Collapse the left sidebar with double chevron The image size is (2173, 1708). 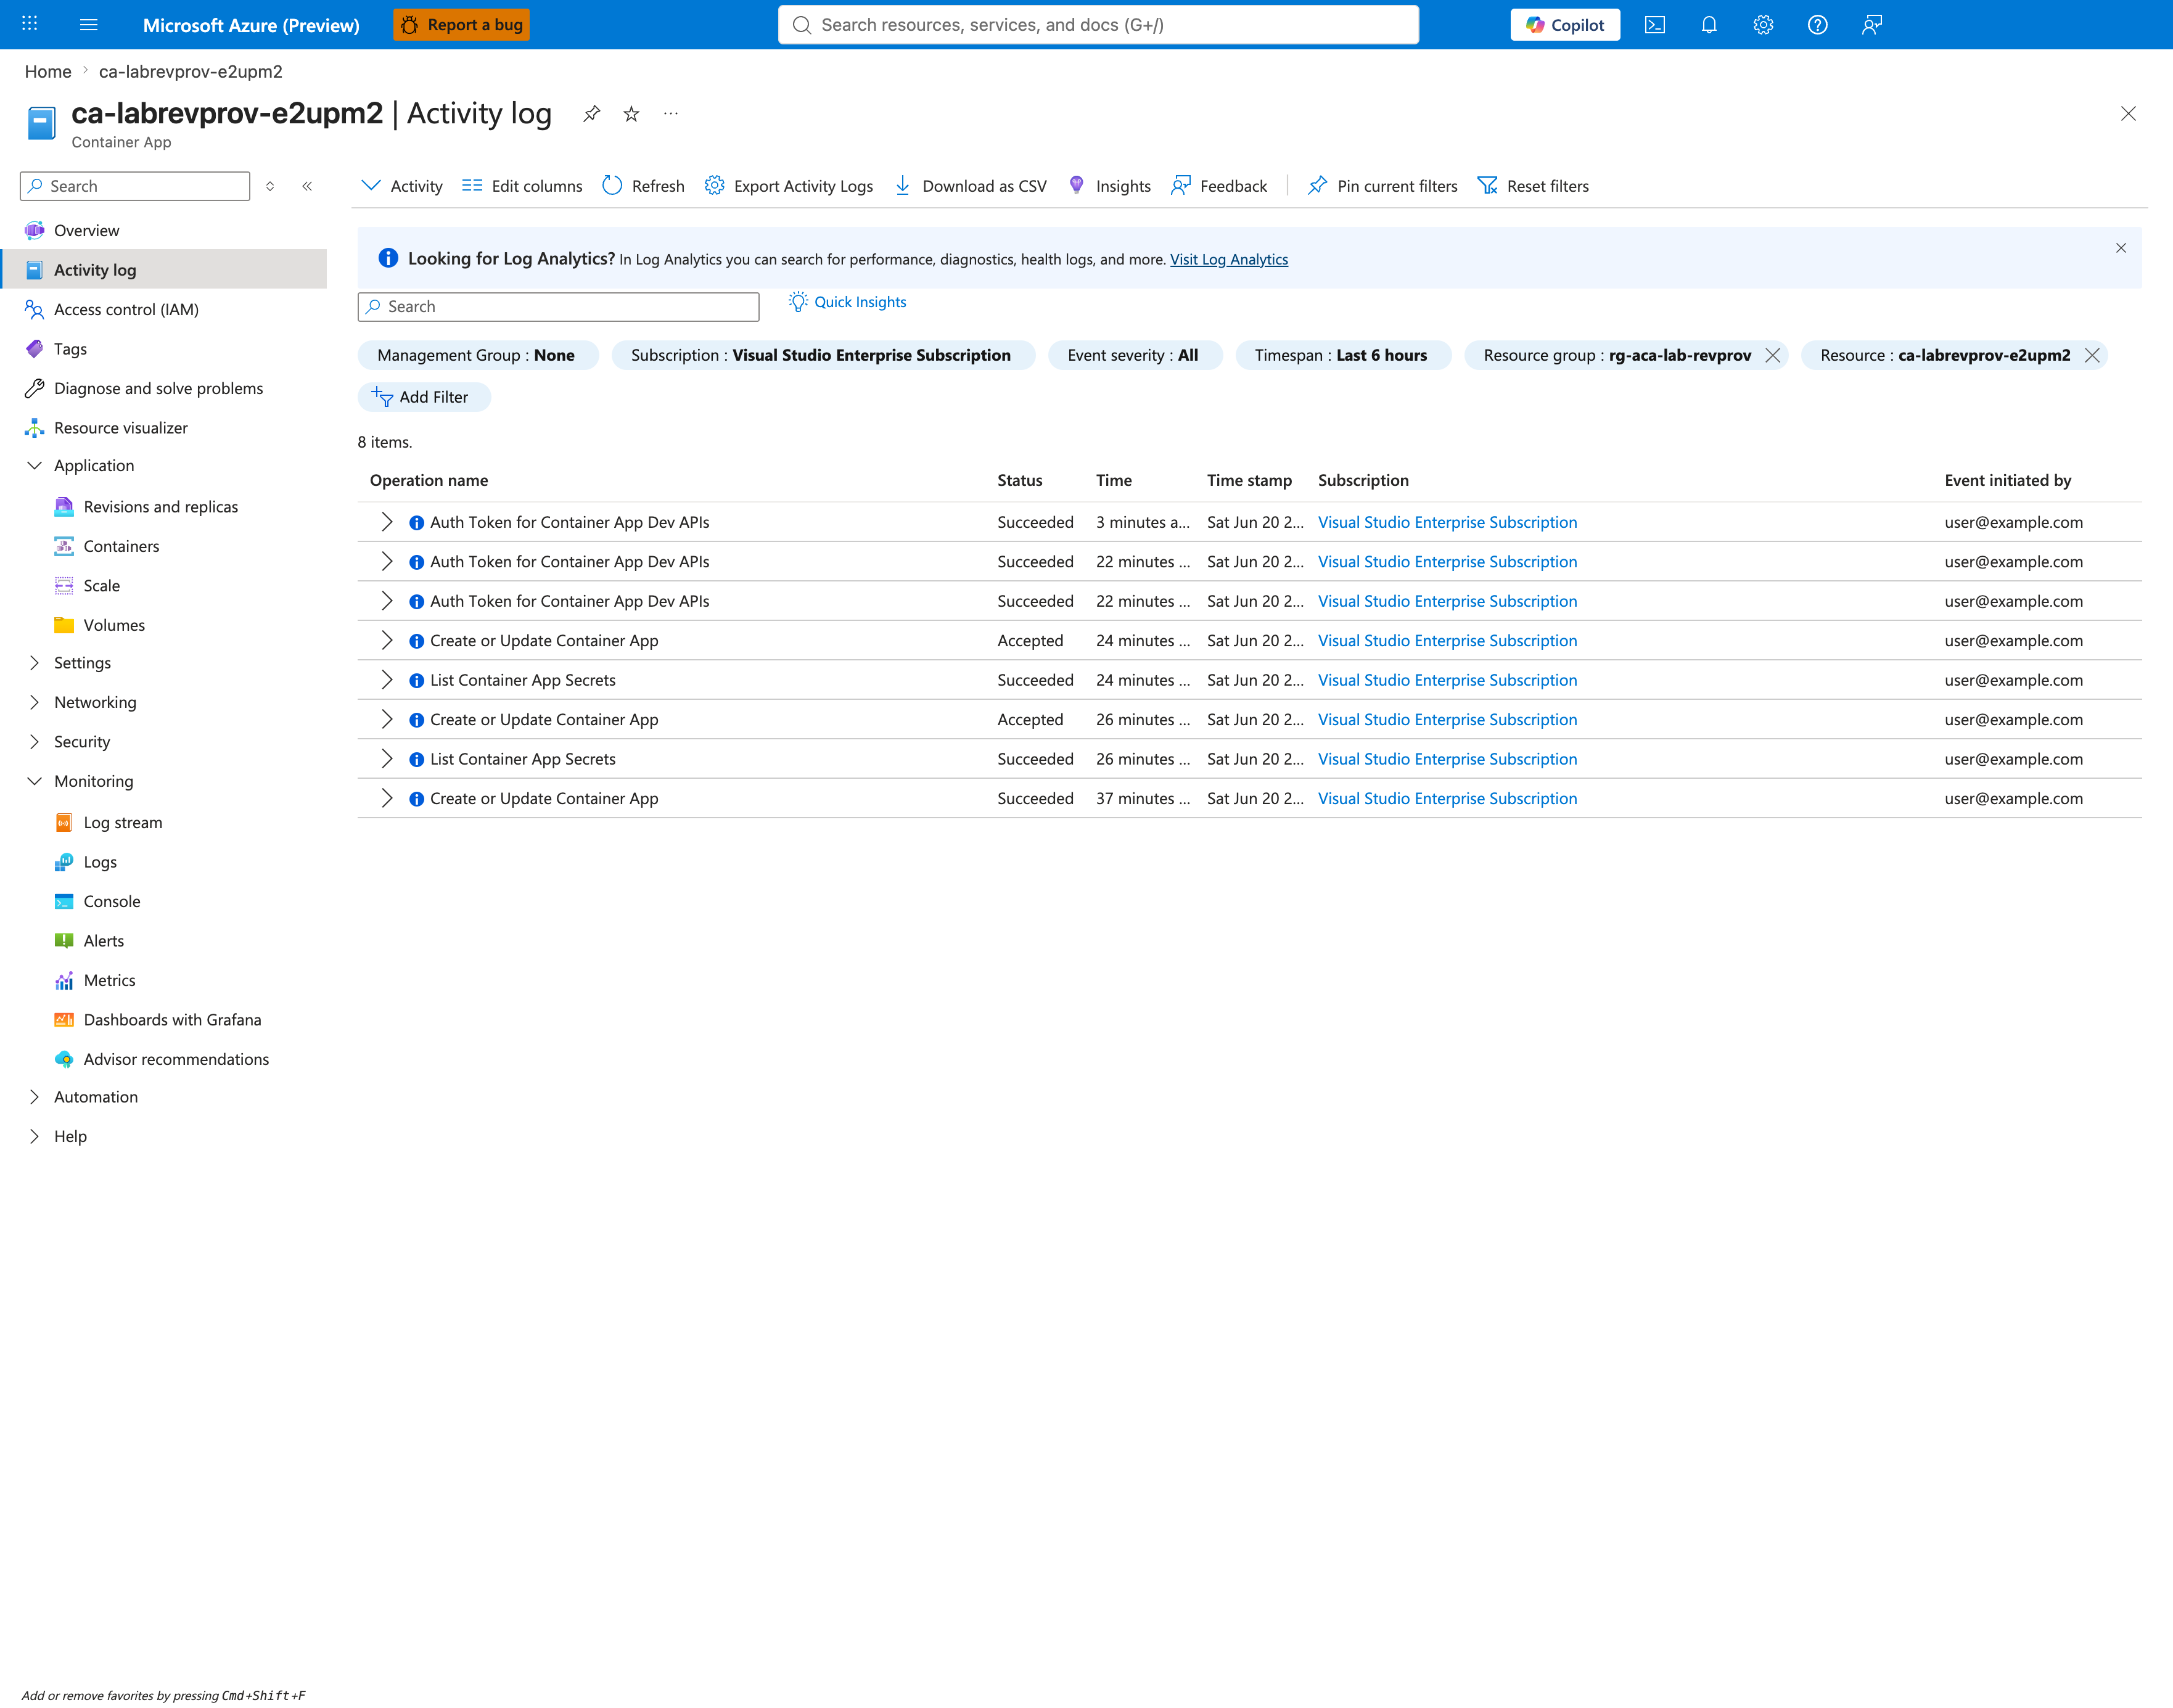coord(307,186)
